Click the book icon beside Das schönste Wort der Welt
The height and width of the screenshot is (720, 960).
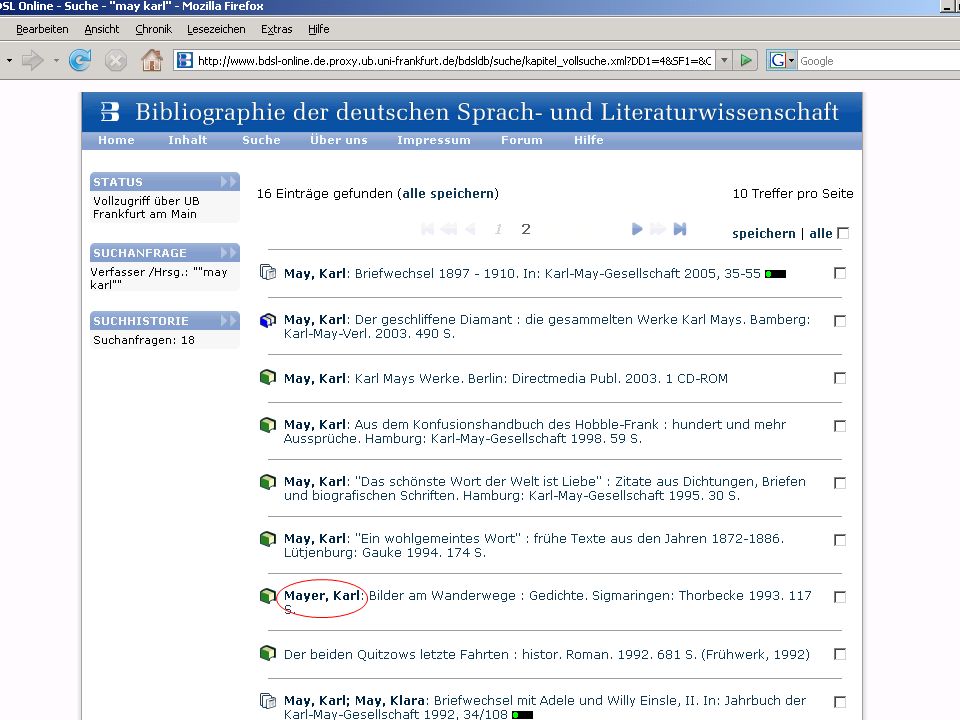coord(268,482)
